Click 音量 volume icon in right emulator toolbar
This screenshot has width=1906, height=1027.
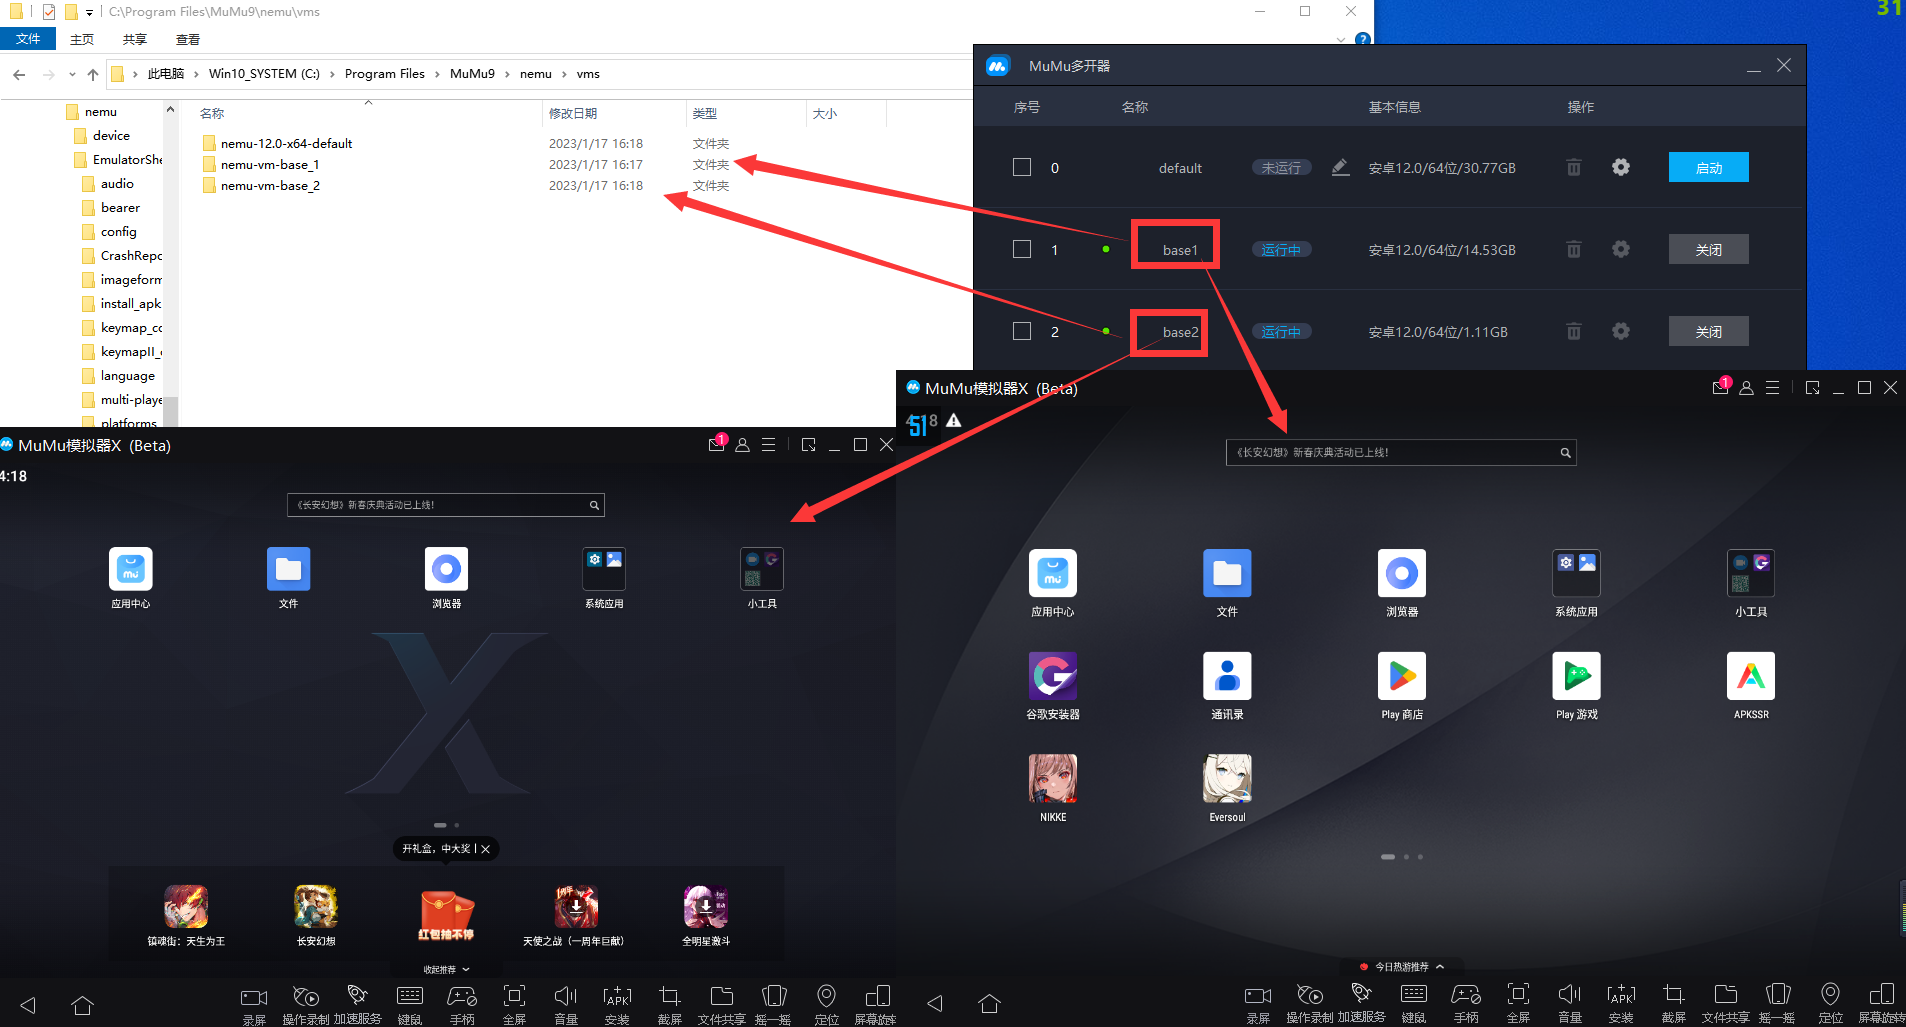[x=1569, y=994]
